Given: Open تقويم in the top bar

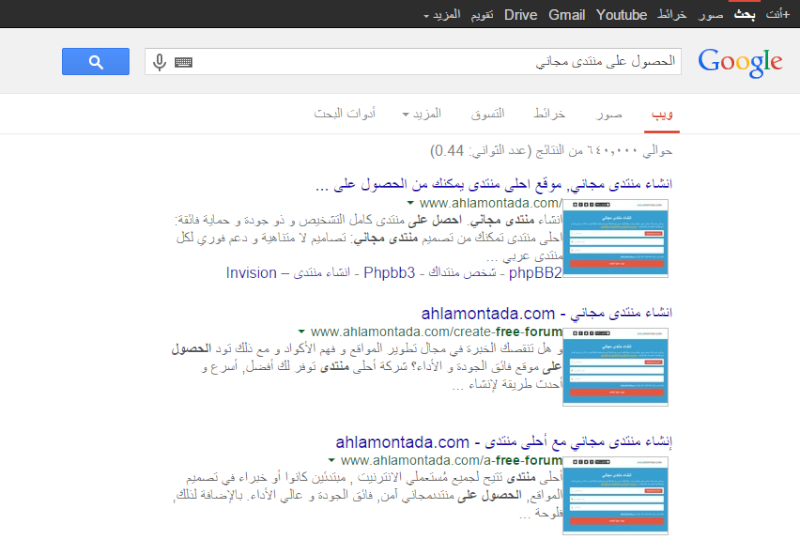Looking at the screenshot, I should (x=482, y=15).
